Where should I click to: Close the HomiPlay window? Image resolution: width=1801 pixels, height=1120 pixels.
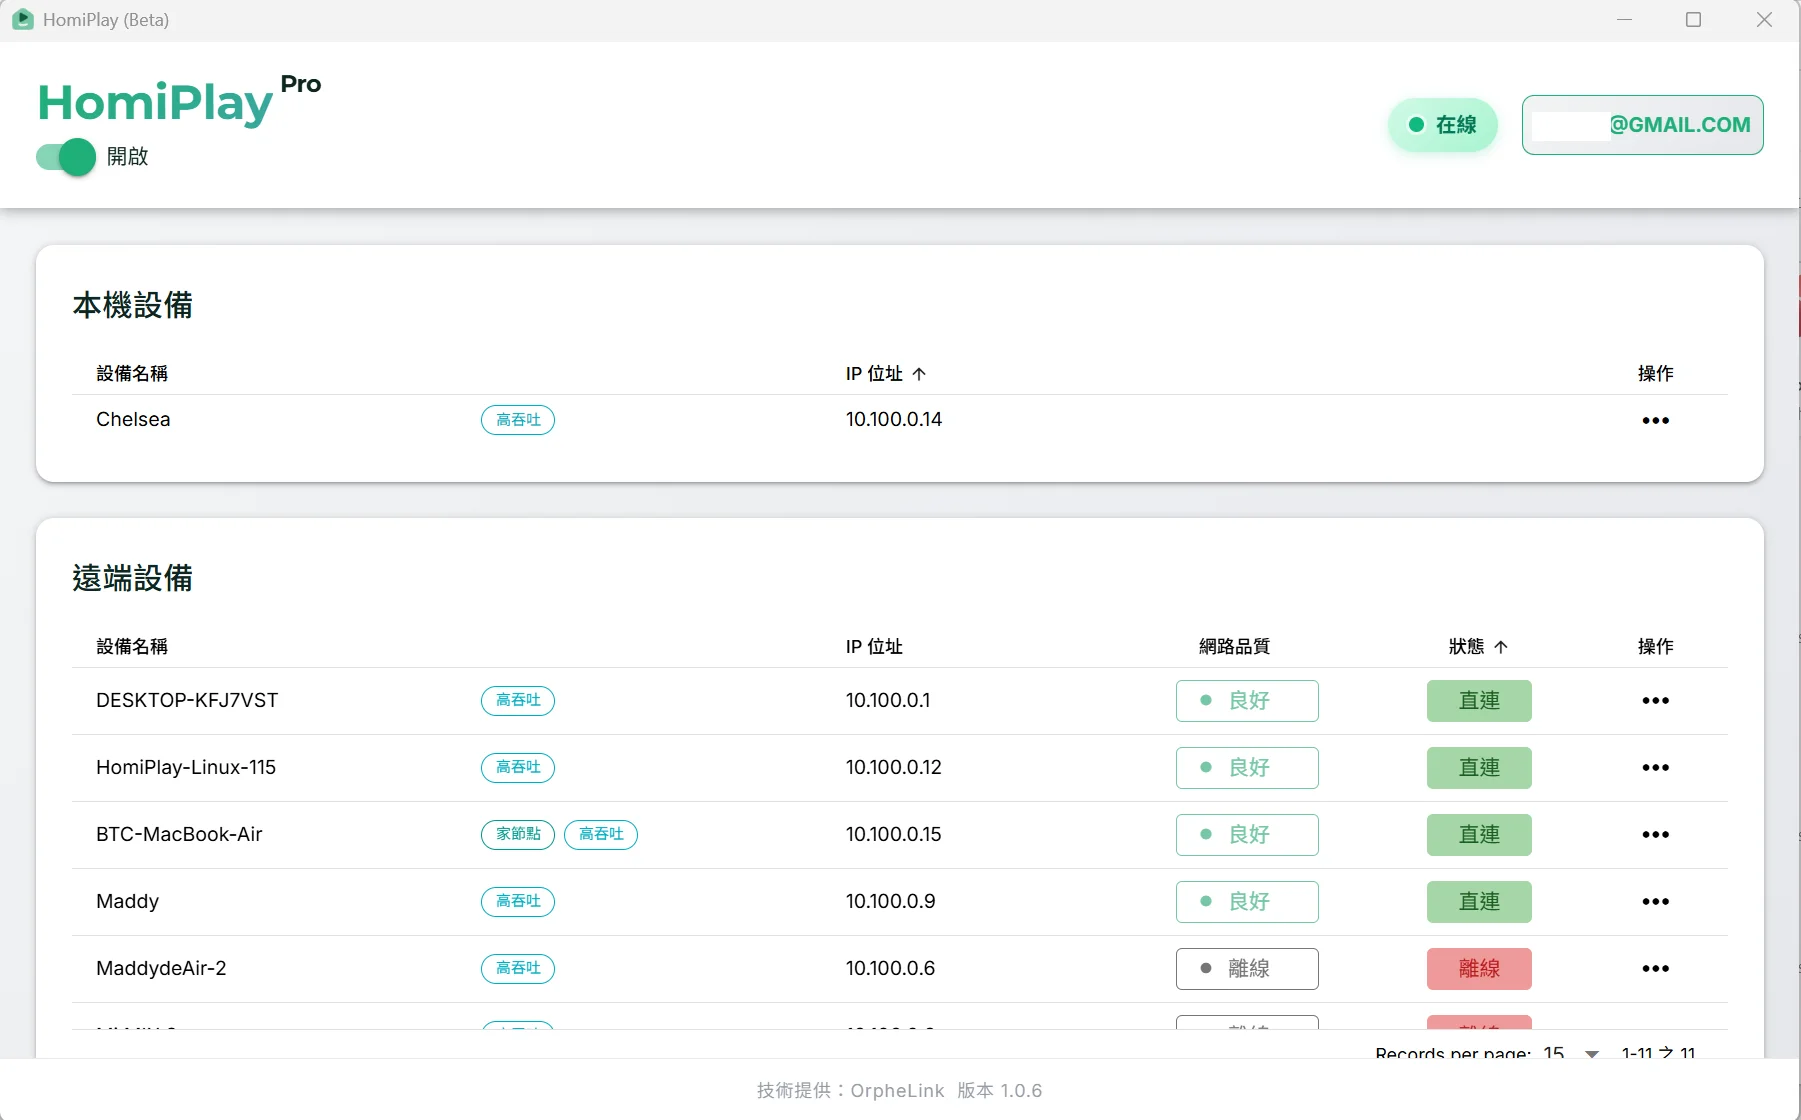(x=1764, y=20)
